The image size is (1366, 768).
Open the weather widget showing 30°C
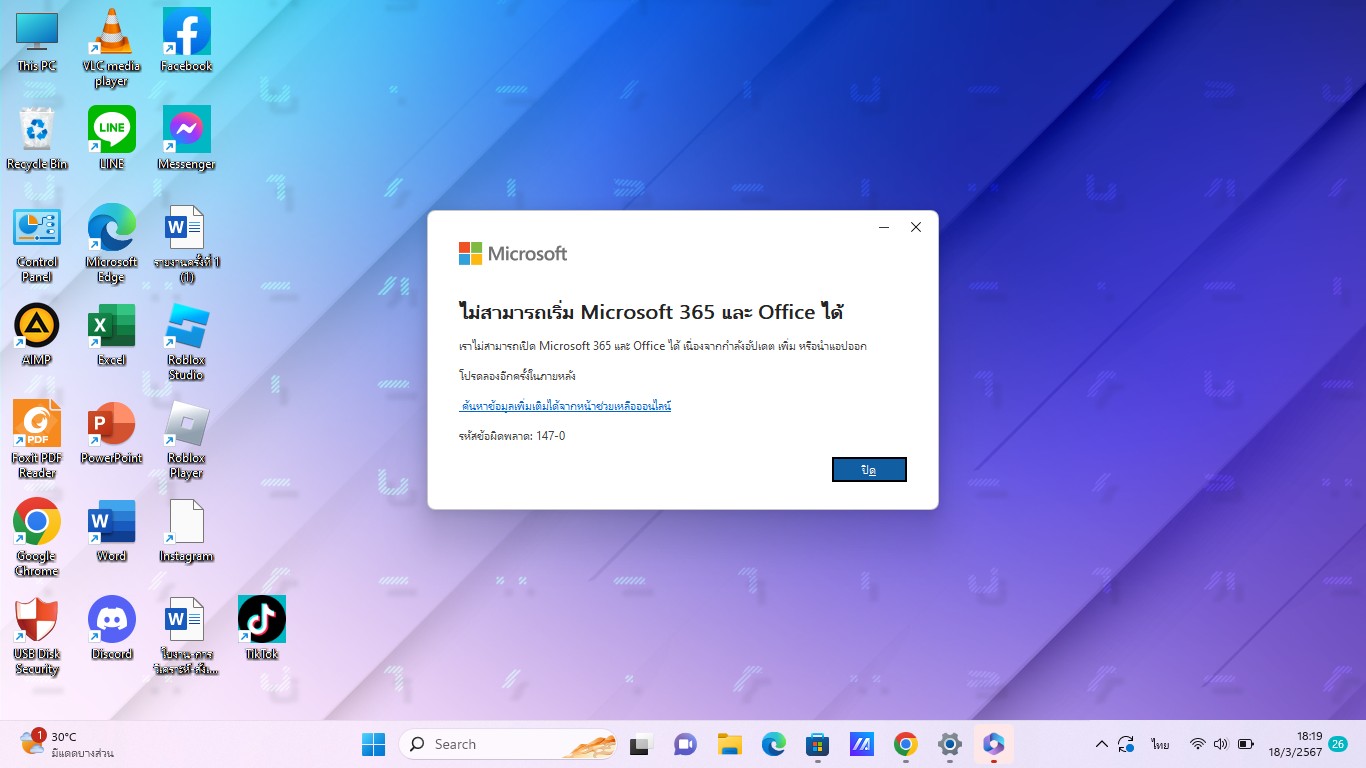(x=68, y=744)
